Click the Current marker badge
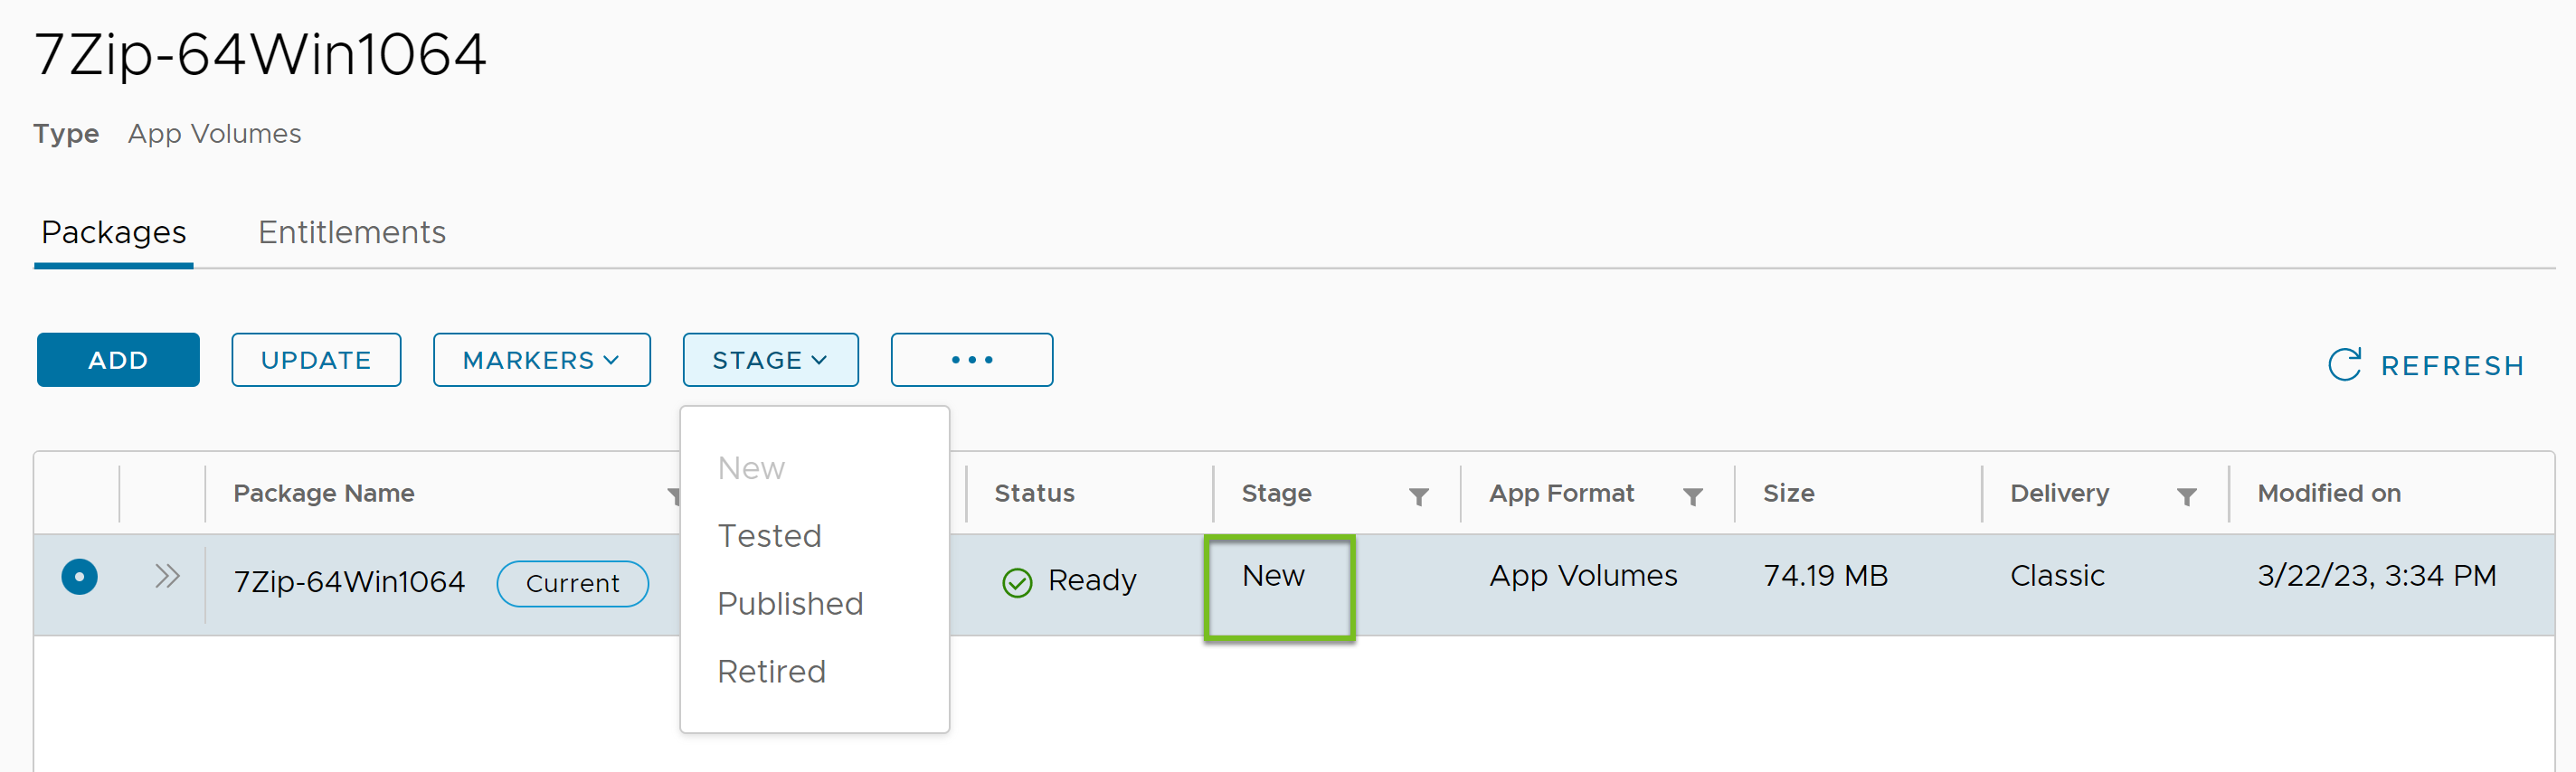This screenshot has width=2576, height=772. (572, 583)
